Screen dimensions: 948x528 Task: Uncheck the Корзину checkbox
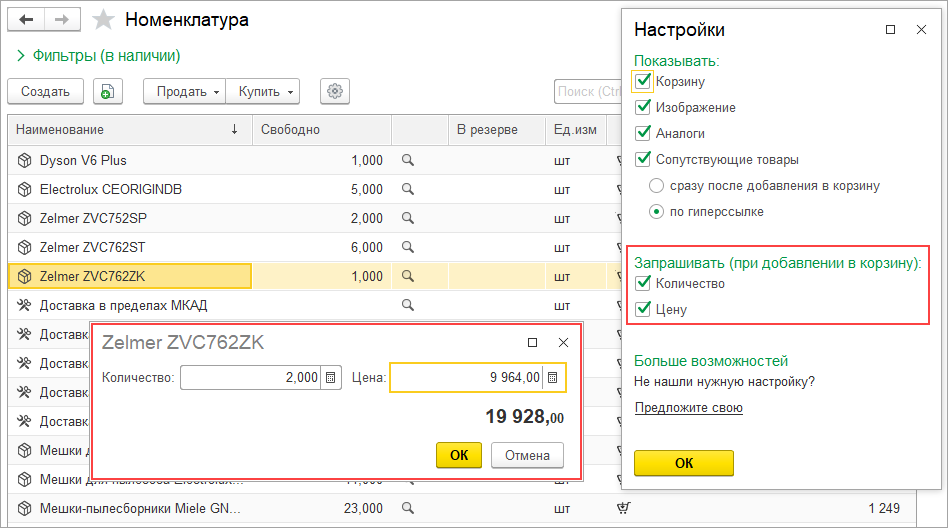coord(643,81)
